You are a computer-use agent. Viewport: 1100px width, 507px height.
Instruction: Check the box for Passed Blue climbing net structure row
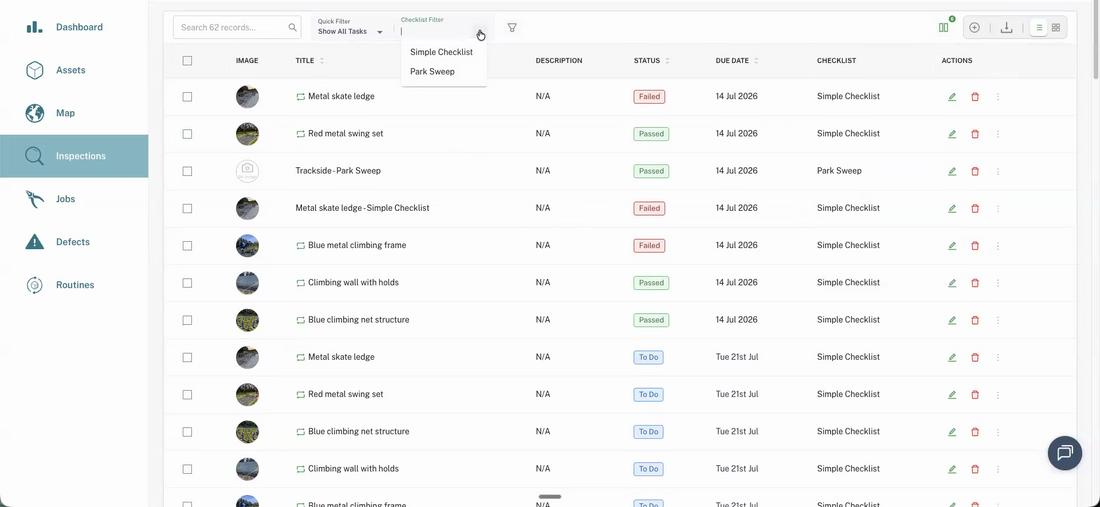[x=187, y=320]
